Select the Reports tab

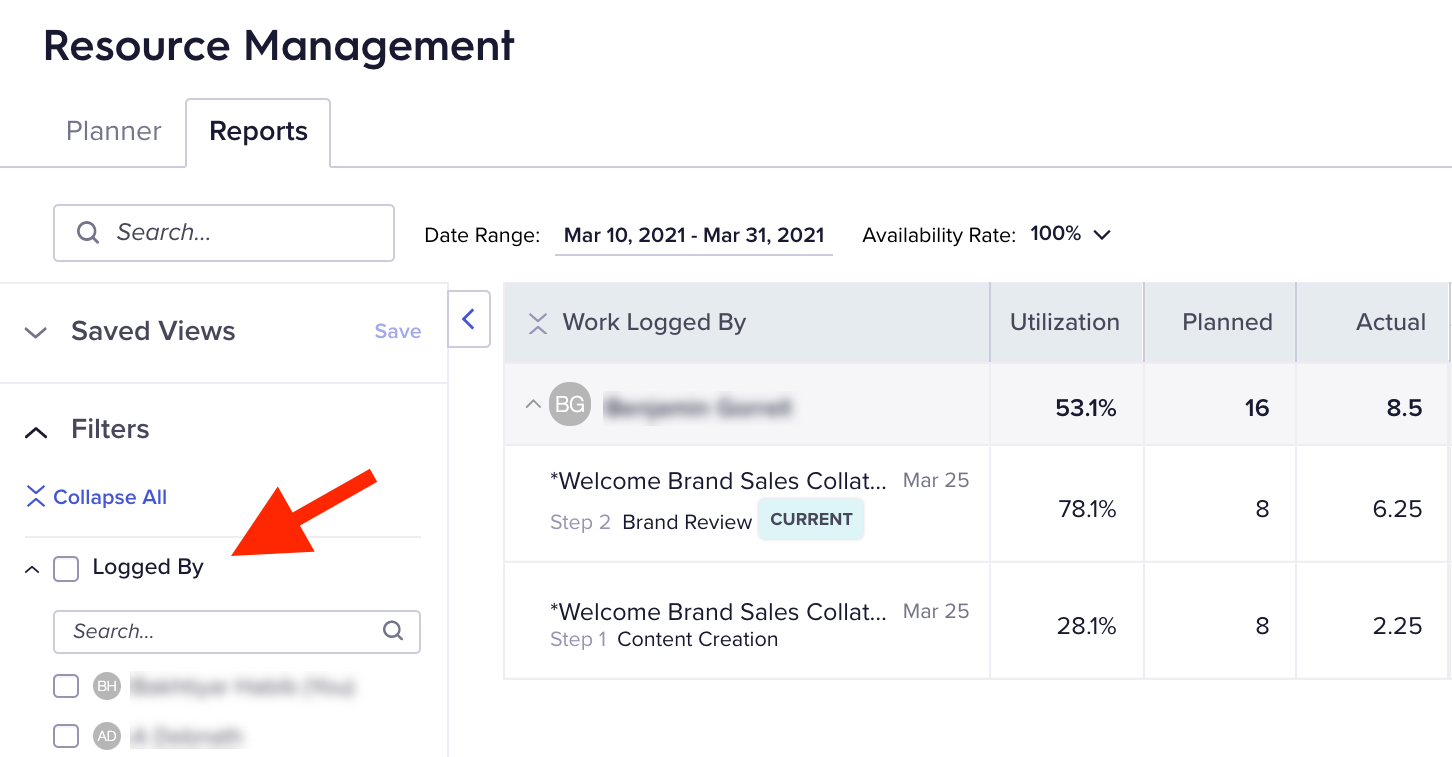[258, 132]
